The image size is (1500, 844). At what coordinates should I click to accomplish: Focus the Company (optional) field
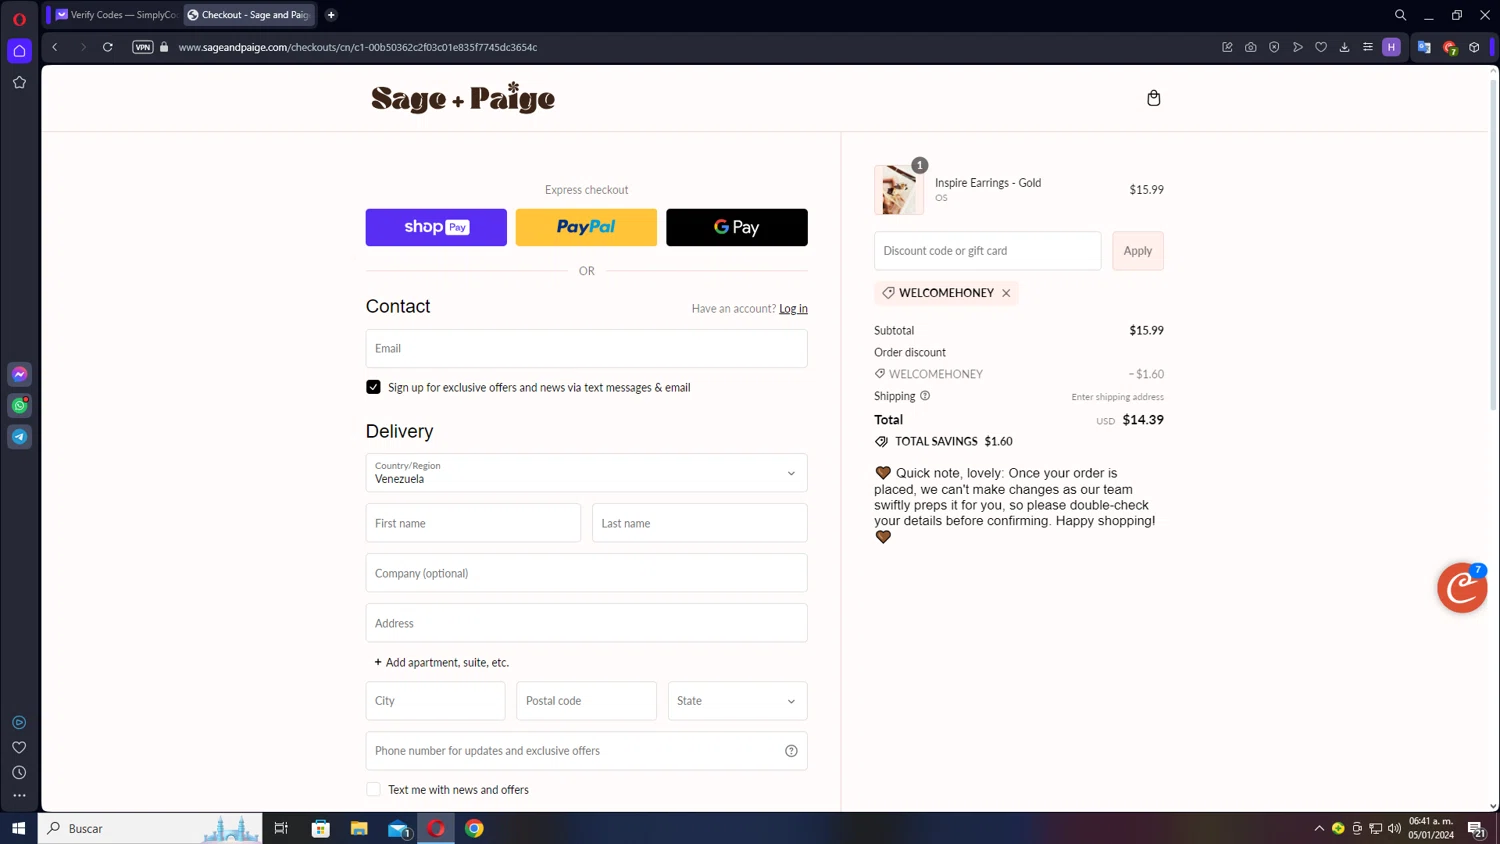pyautogui.click(x=586, y=573)
